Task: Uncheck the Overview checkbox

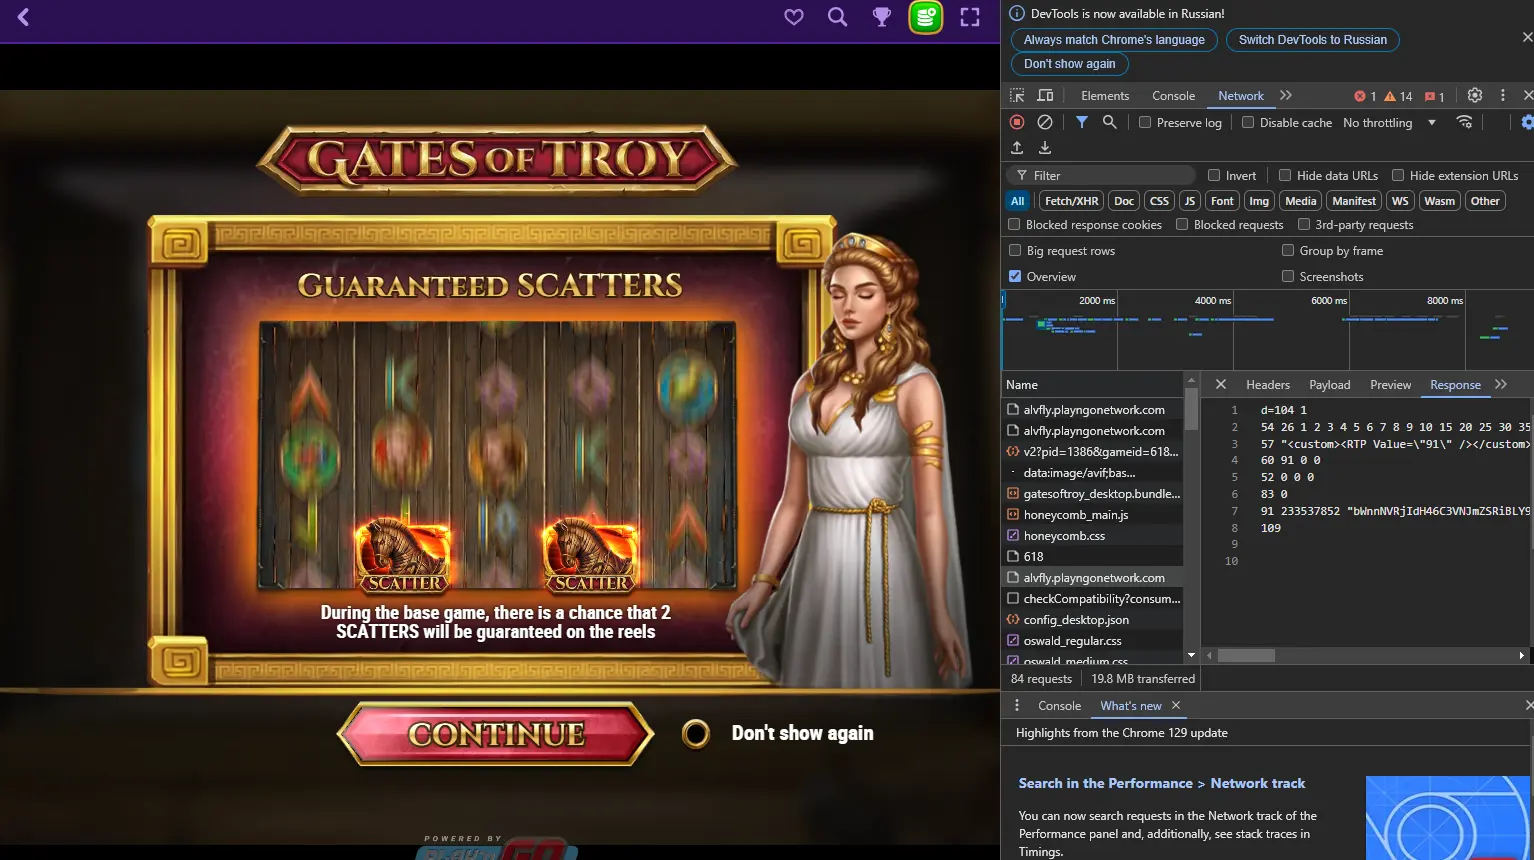Action: pos(1015,276)
